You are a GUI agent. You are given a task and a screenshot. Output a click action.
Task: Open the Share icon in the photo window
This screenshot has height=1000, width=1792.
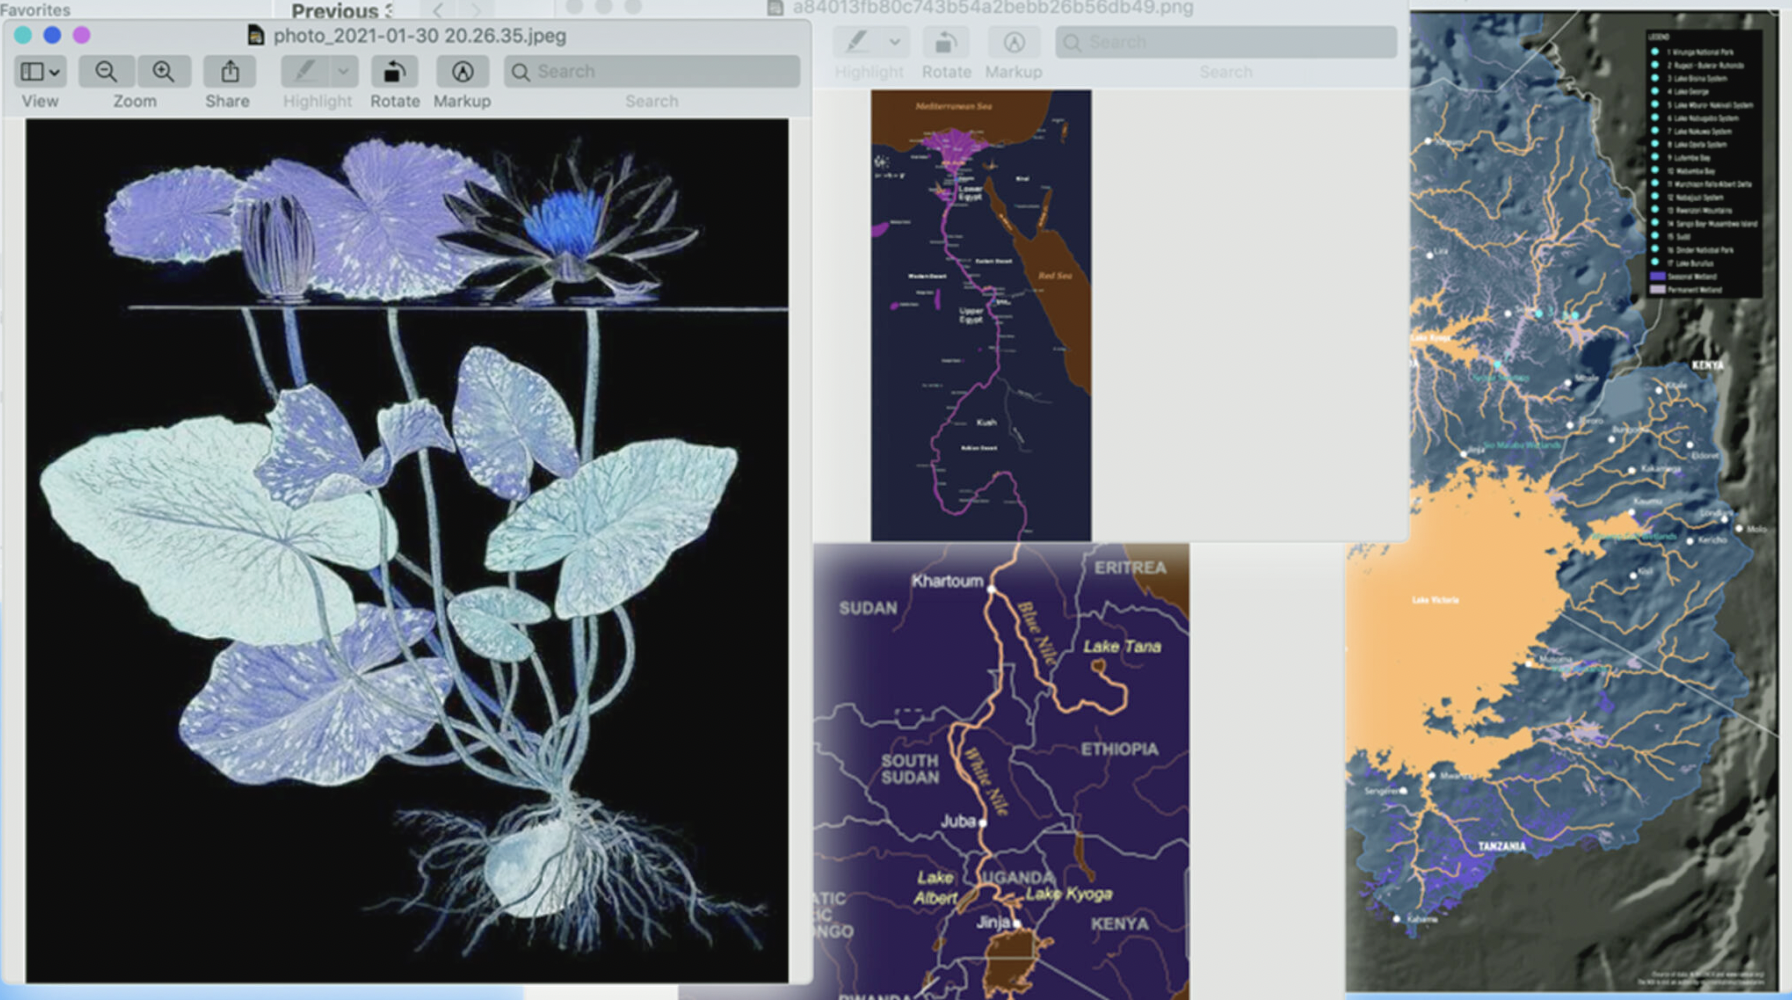point(230,72)
